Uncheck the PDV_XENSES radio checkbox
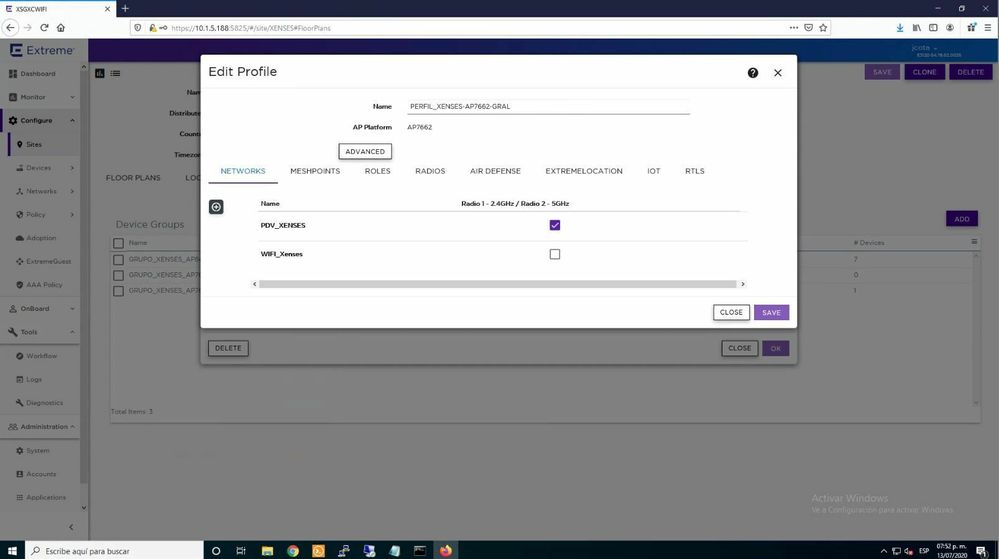The width and height of the screenshot is (999, 559). [x=555, y=225]
